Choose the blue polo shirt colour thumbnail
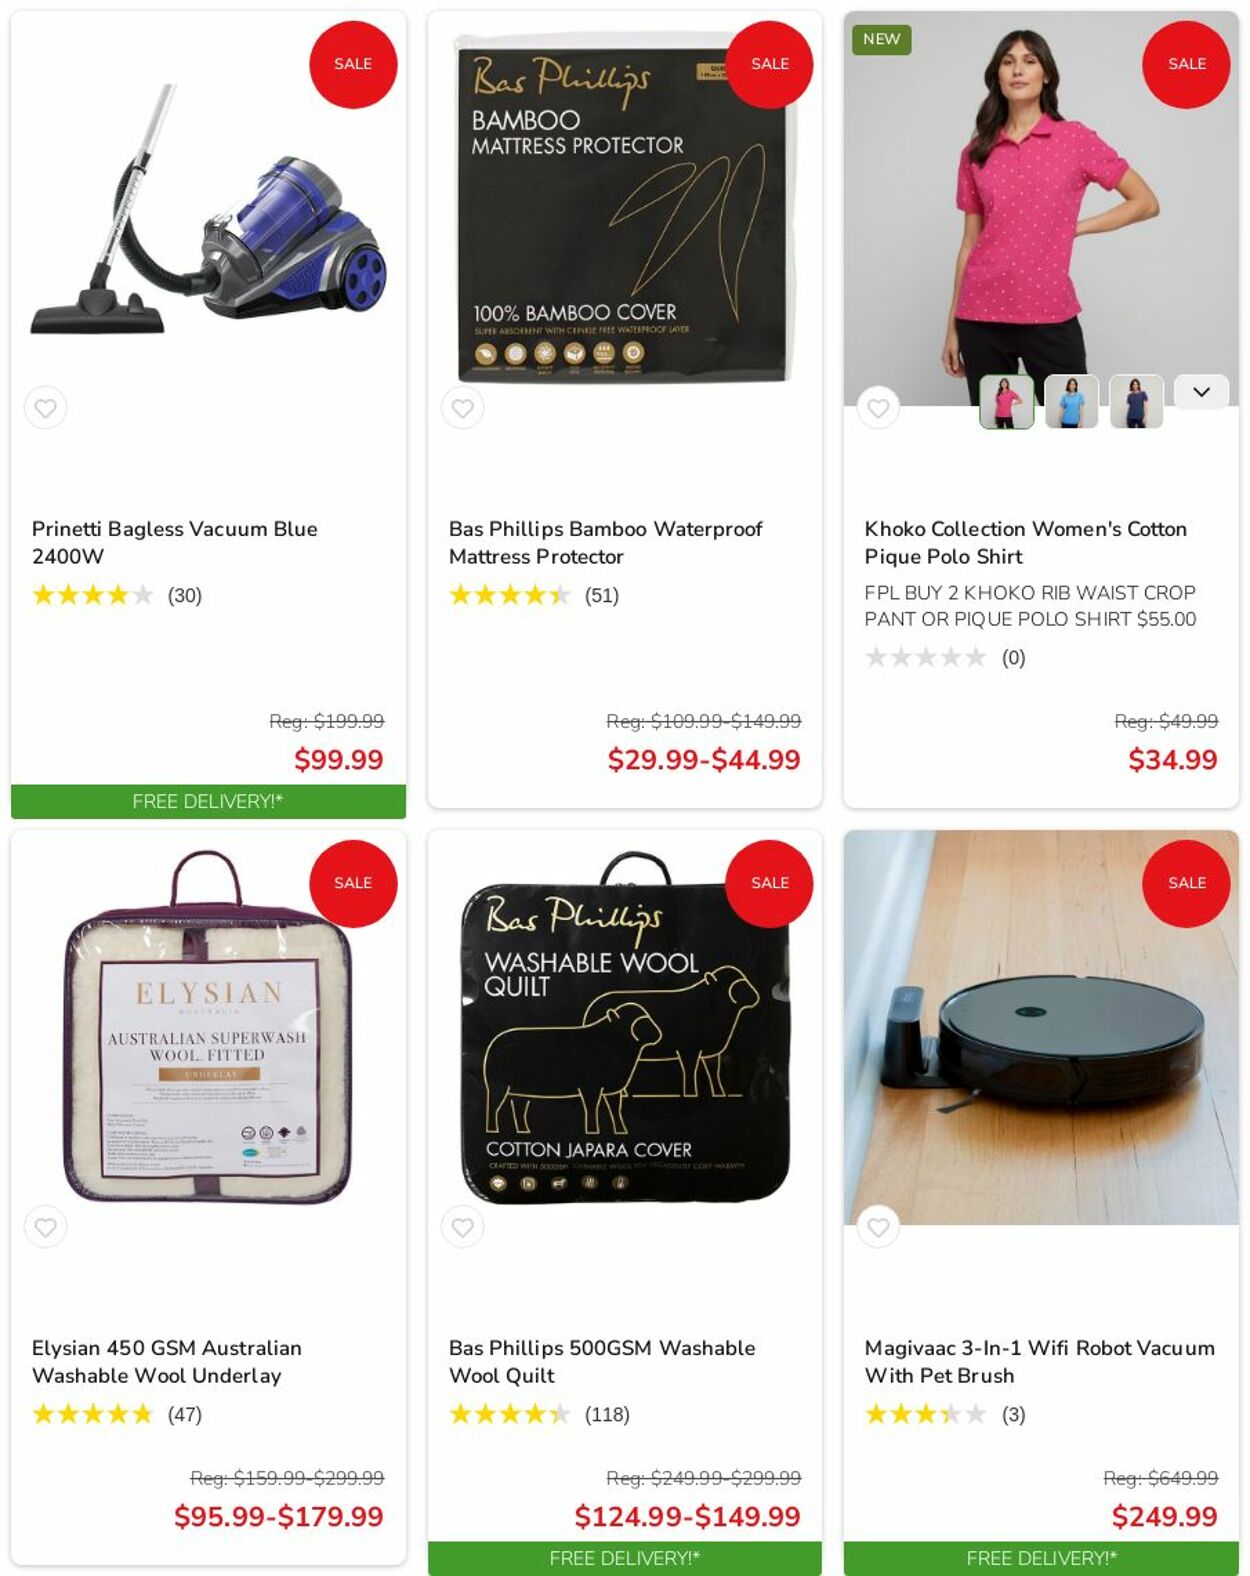The height and width of the screenshot is (1576, 1250). tap(1071, 401)
